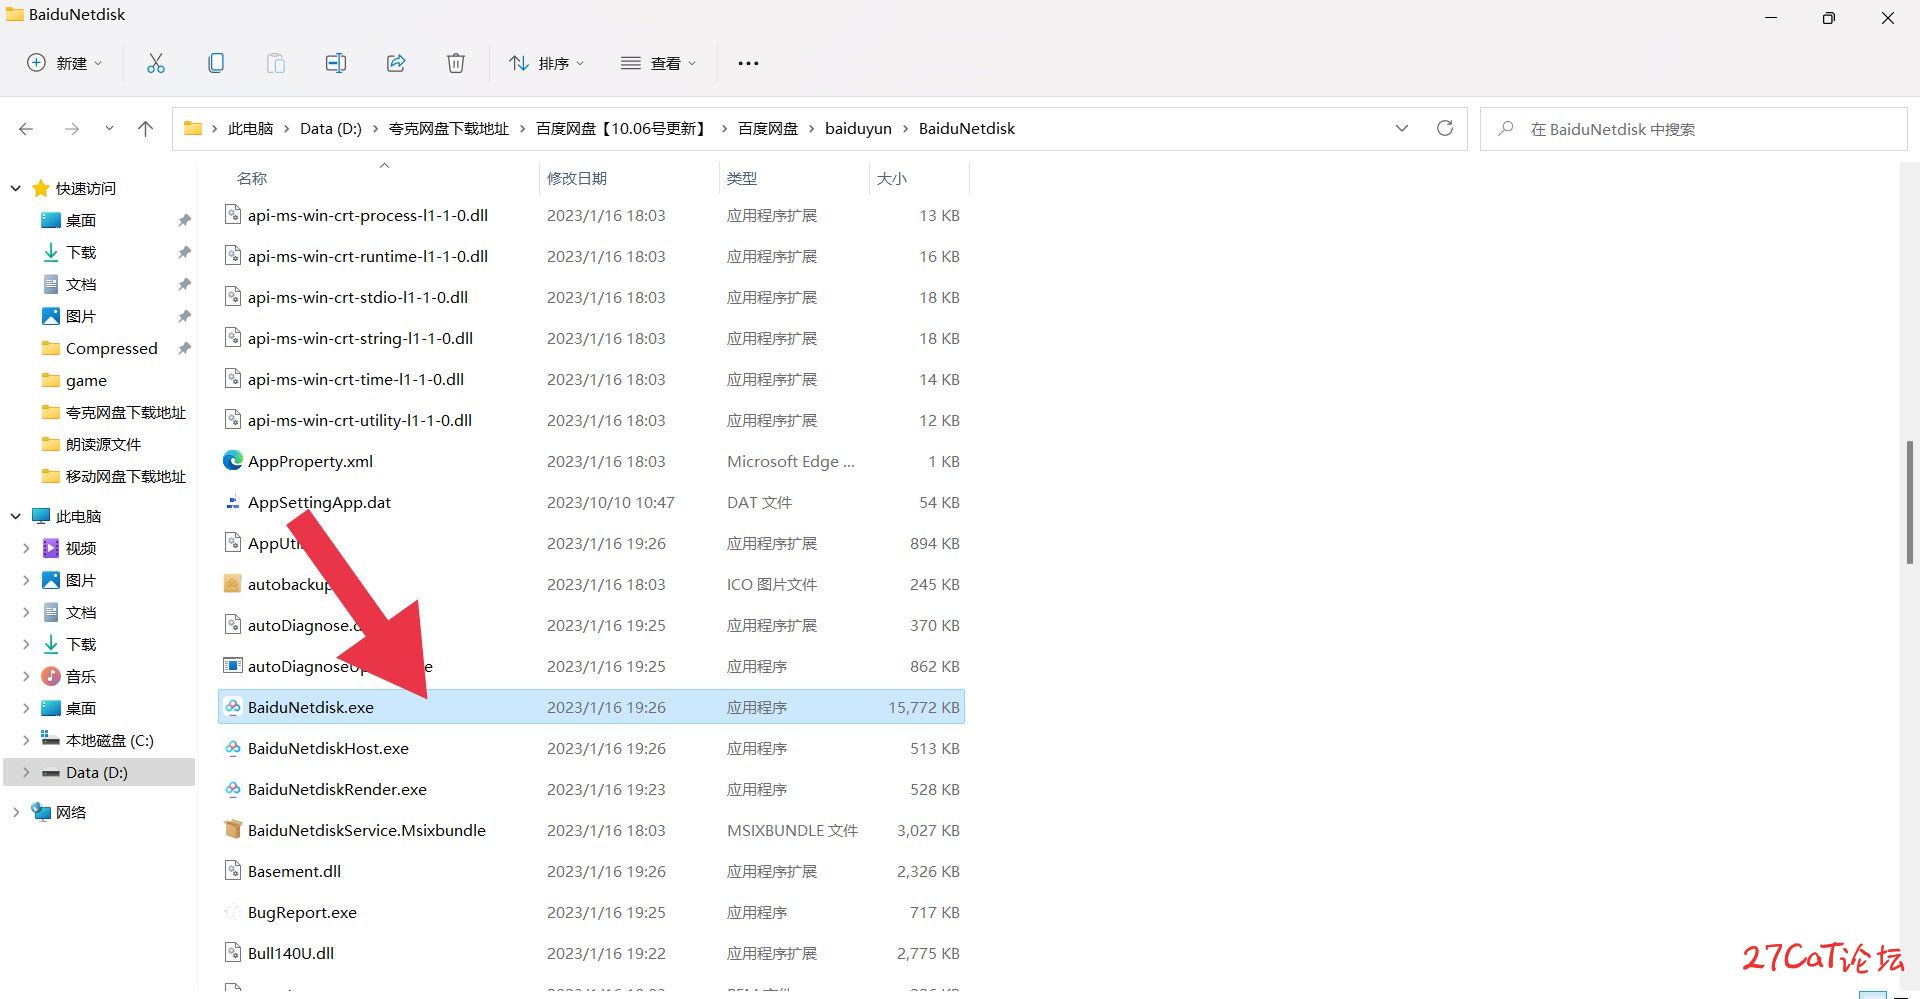Open the 新建 (New) dropdown
The image size is (1920, 999).
tap(65, 63)
